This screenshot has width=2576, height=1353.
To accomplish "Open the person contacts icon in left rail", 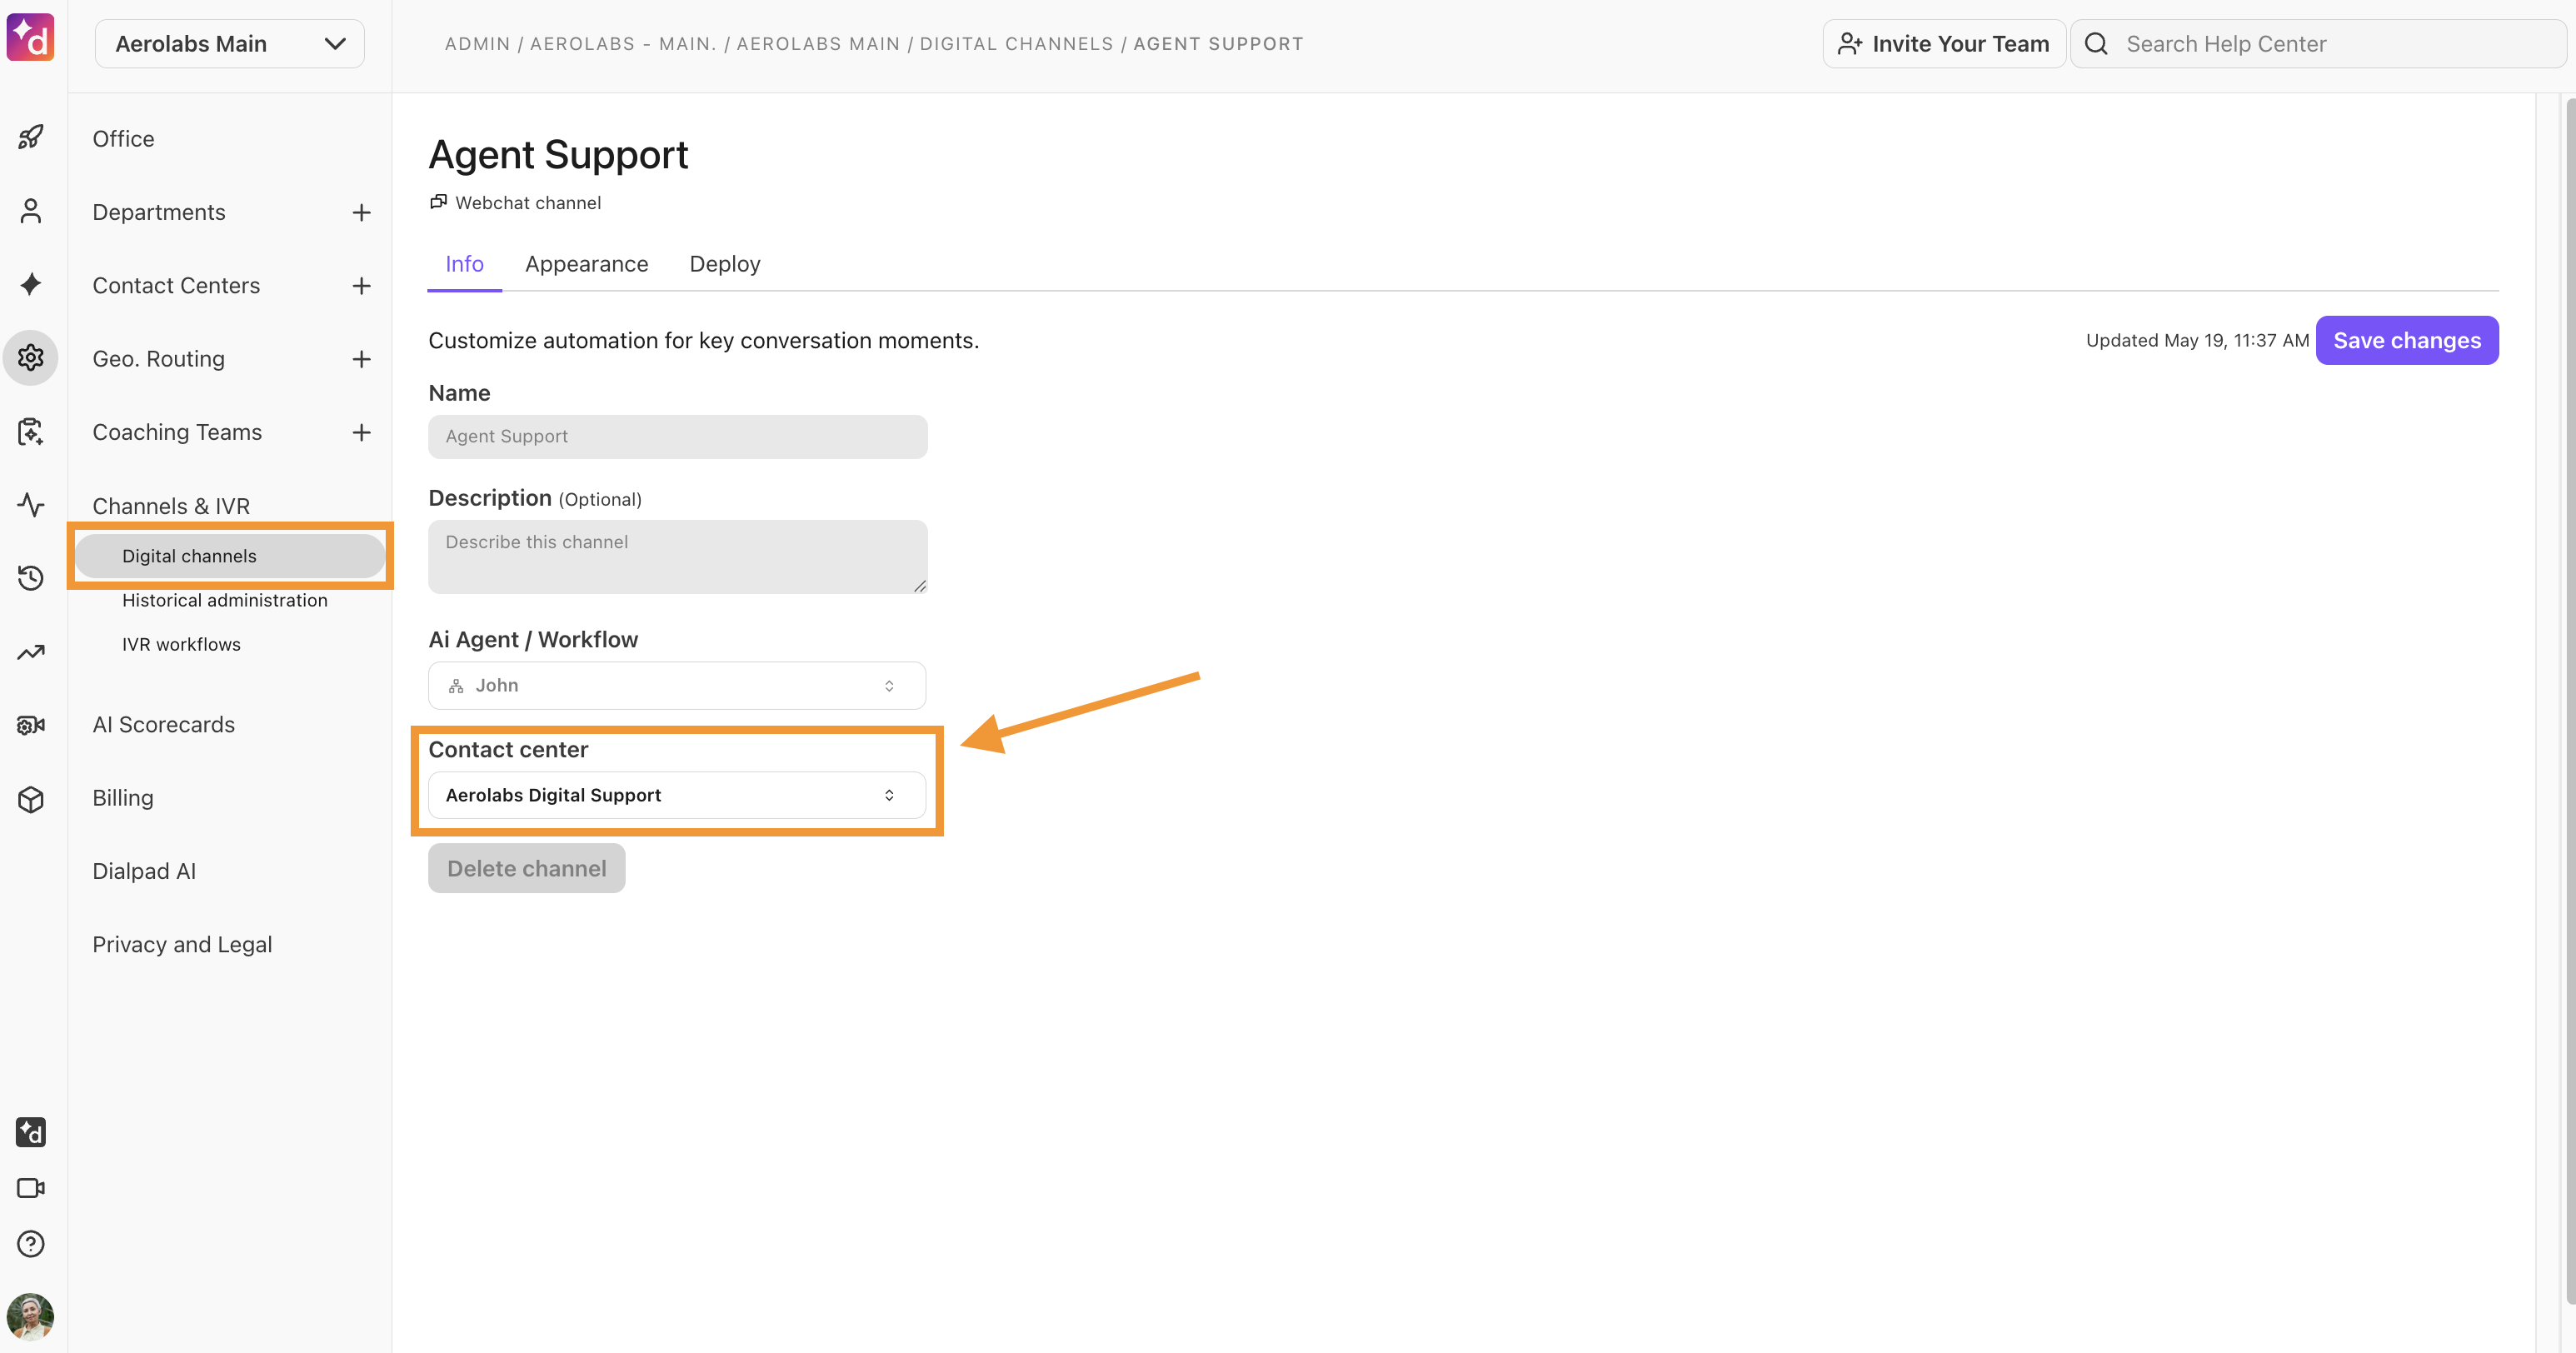I will point(31,211).
